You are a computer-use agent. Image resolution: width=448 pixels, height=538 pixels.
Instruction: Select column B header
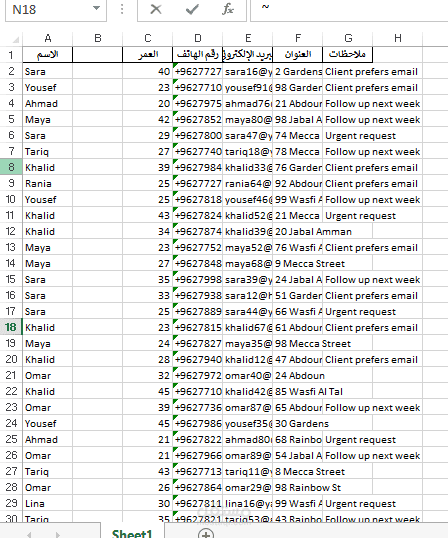click(98, 38)
